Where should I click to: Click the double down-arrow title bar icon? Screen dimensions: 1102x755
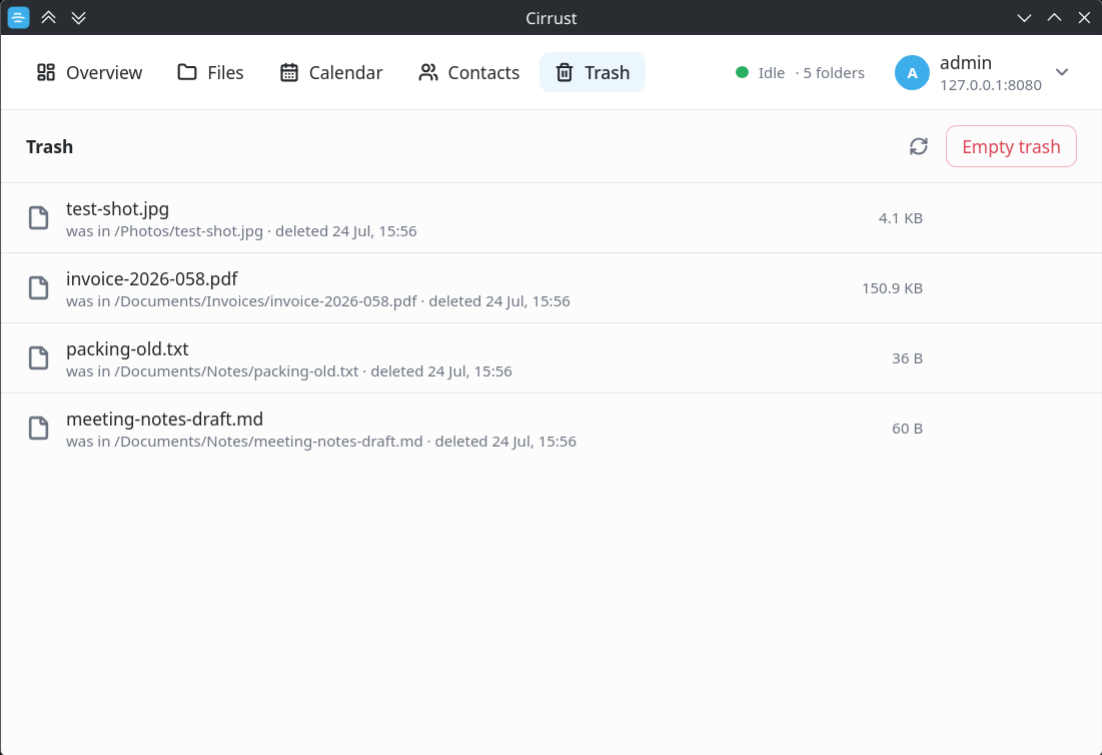[79, 18]
